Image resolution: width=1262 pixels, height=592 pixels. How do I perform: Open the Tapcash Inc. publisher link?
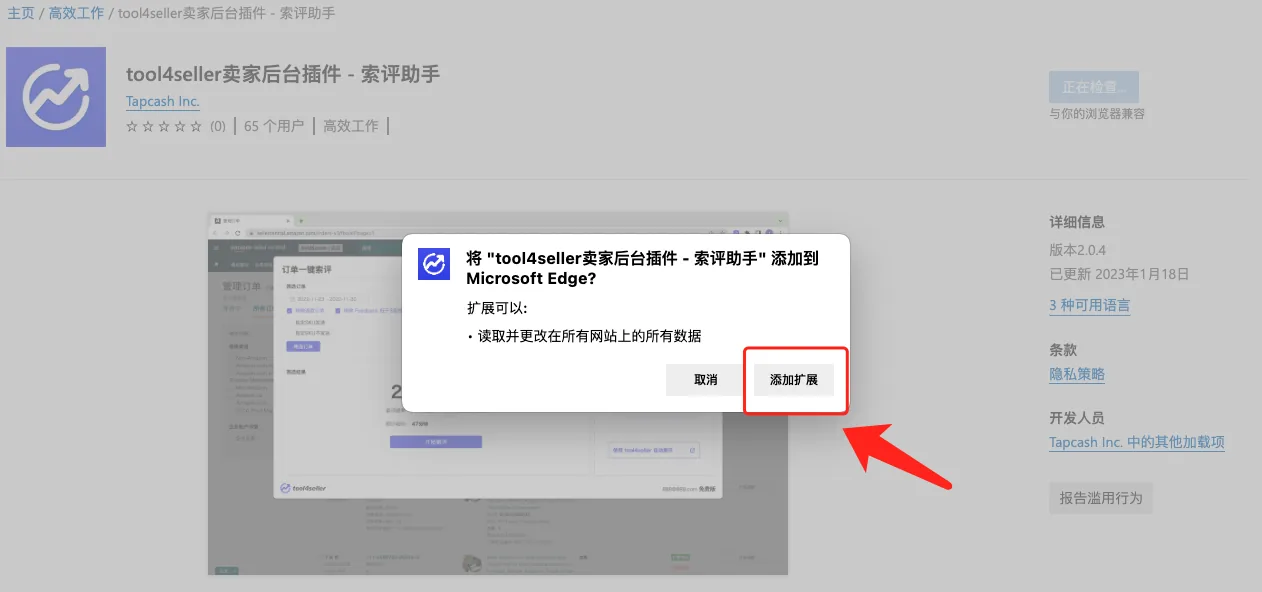(163, 102)
